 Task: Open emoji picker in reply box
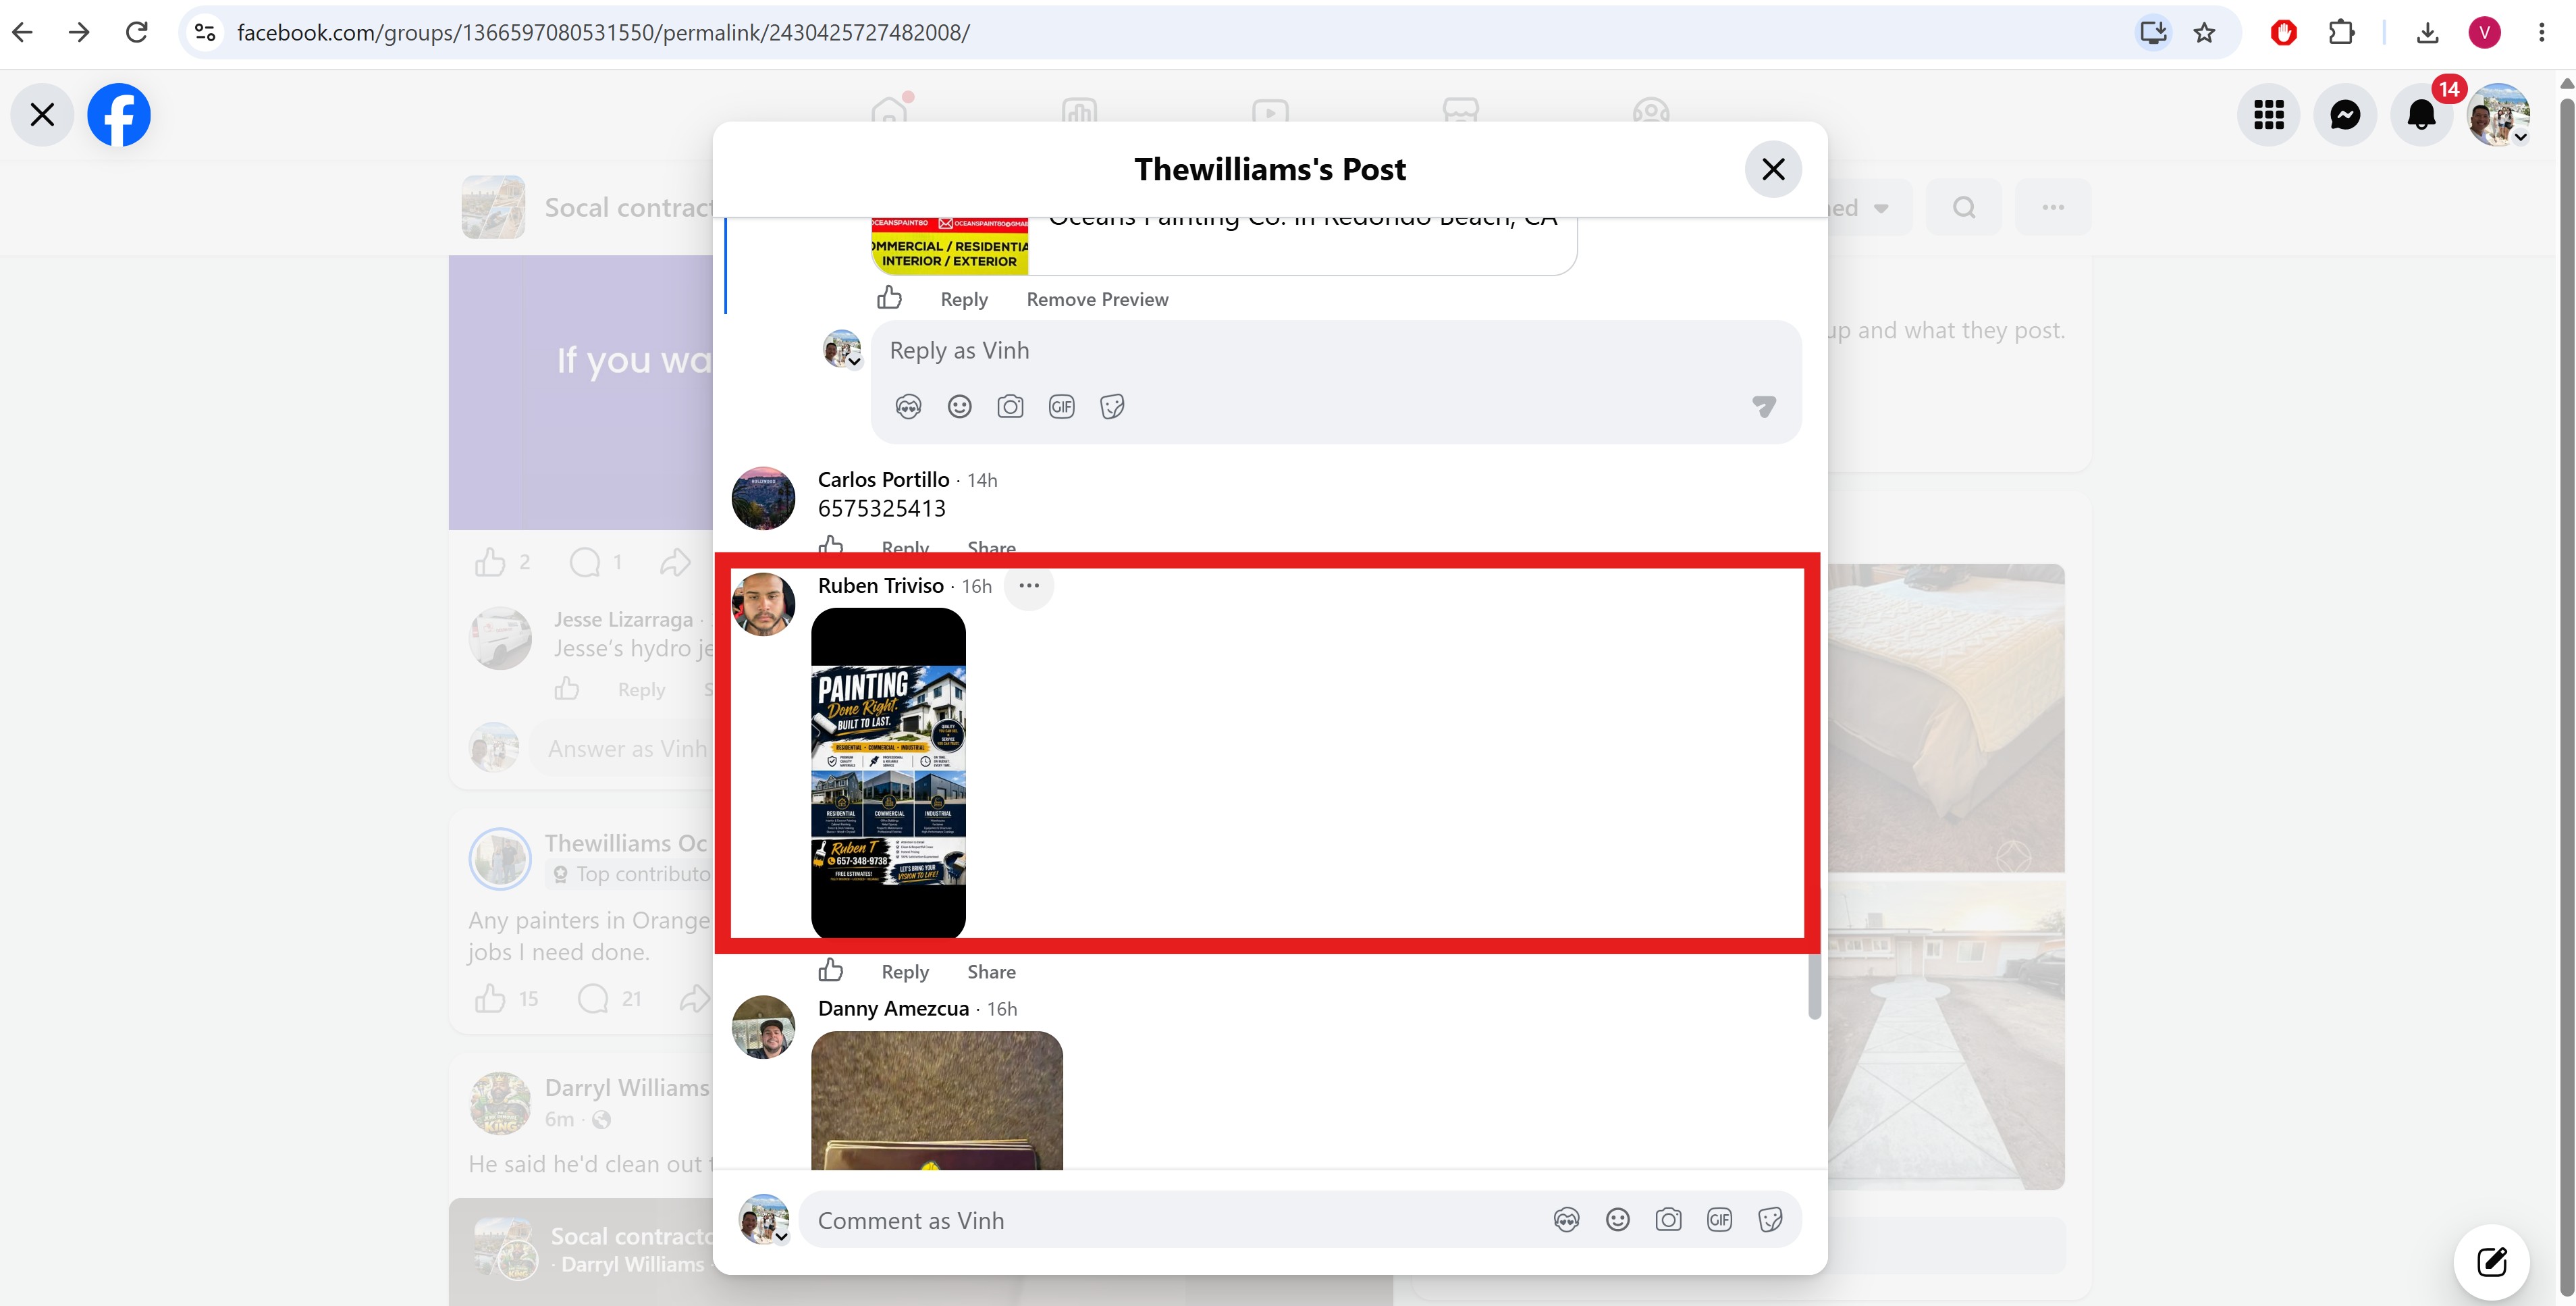(x=959, y=406)
